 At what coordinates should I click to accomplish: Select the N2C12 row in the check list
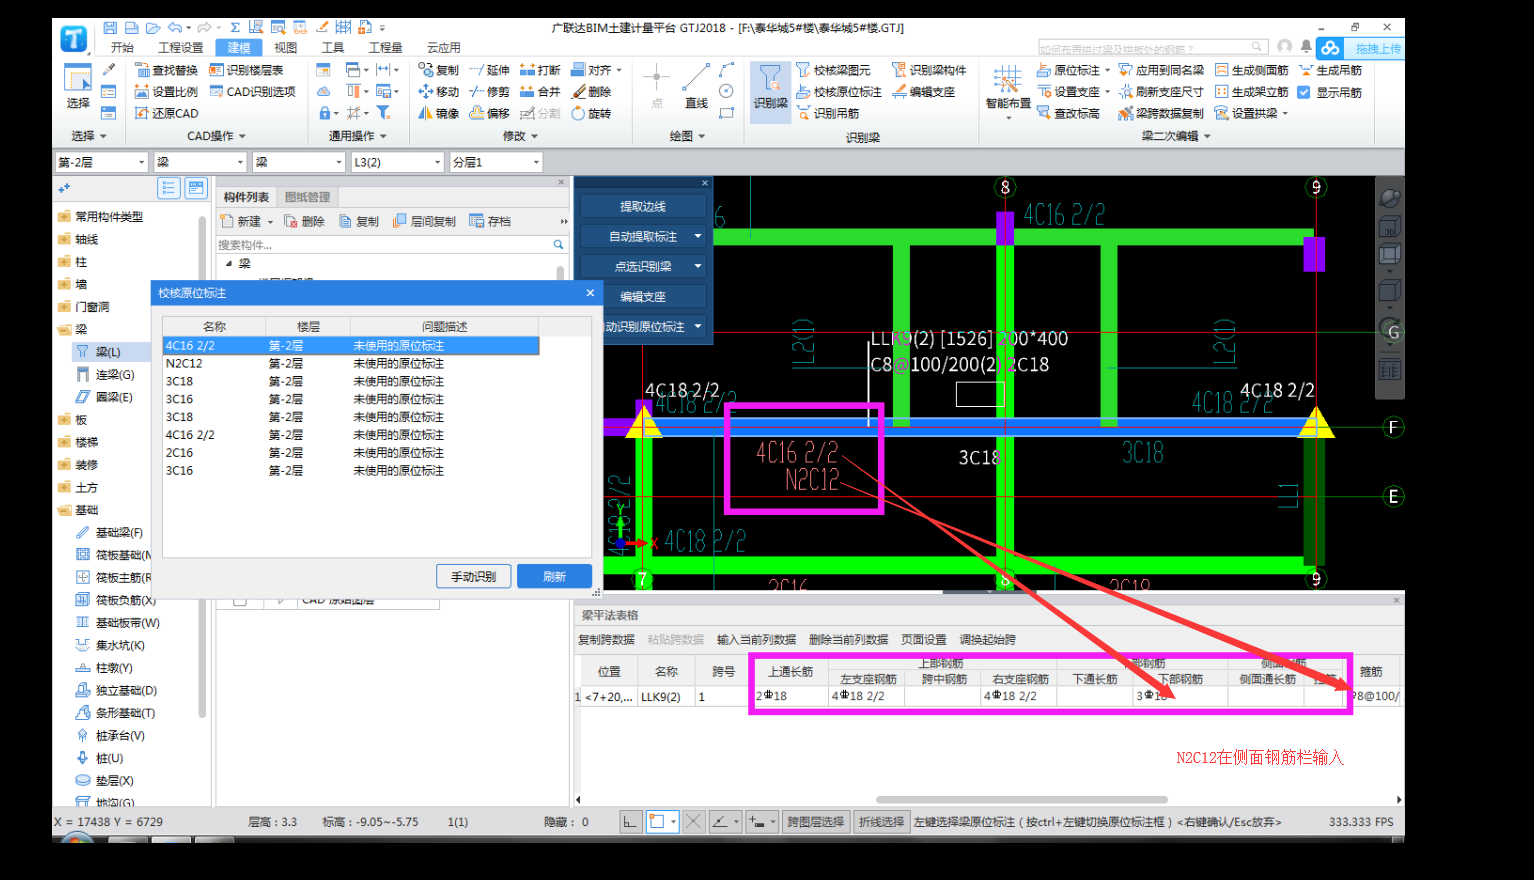click(x=351, y=364)
